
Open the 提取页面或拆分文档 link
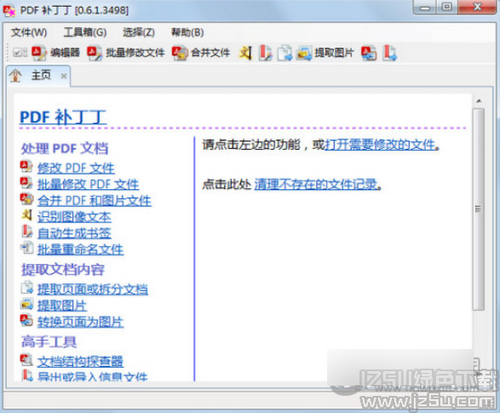click(x=92, y=289)
